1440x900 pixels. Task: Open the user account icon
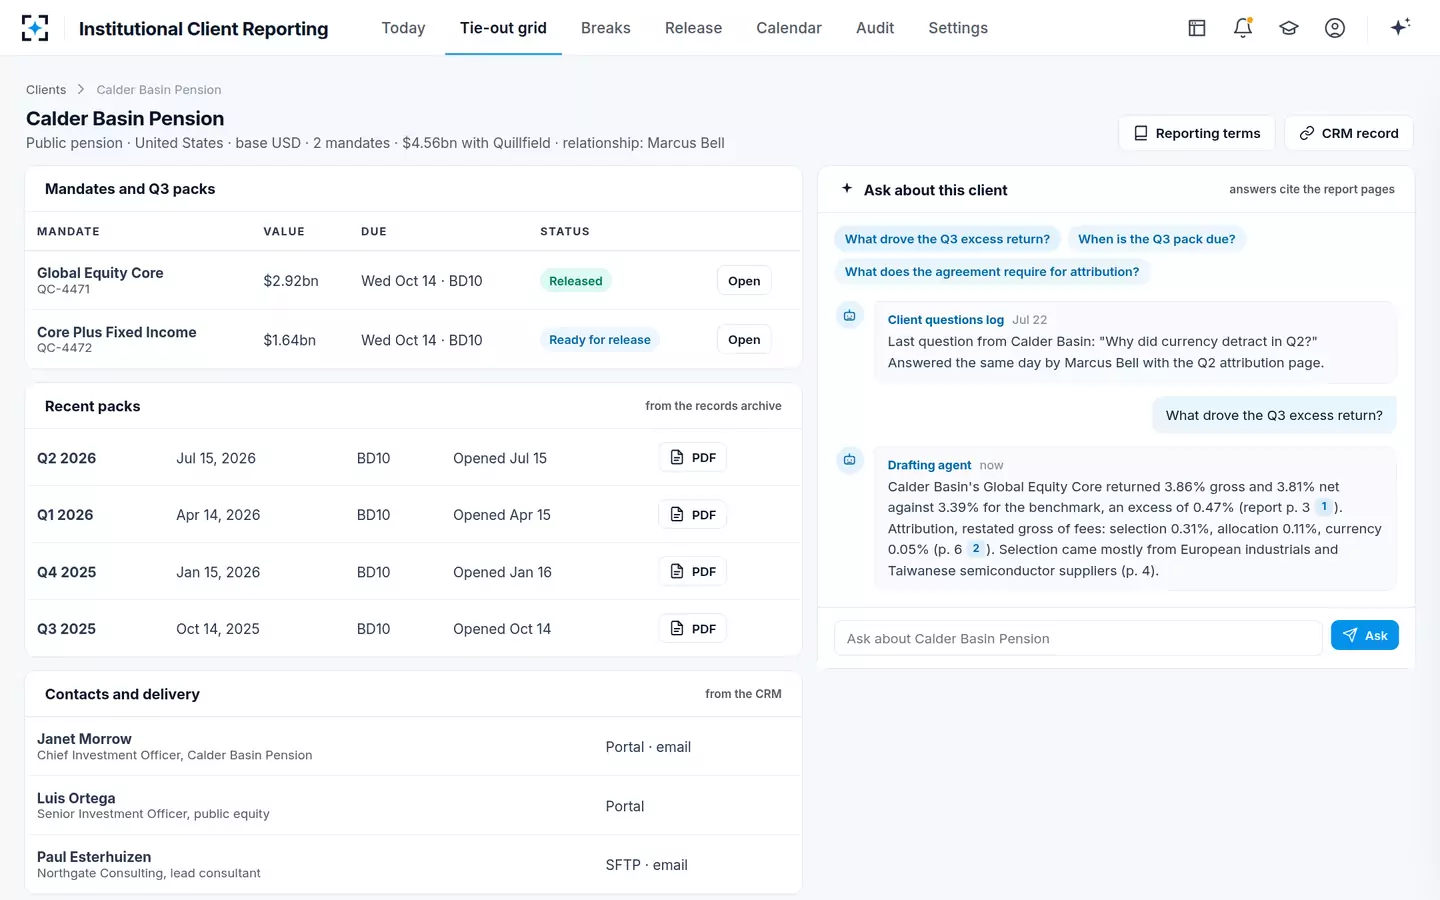pyautogui.click(x=1335, y=28)
